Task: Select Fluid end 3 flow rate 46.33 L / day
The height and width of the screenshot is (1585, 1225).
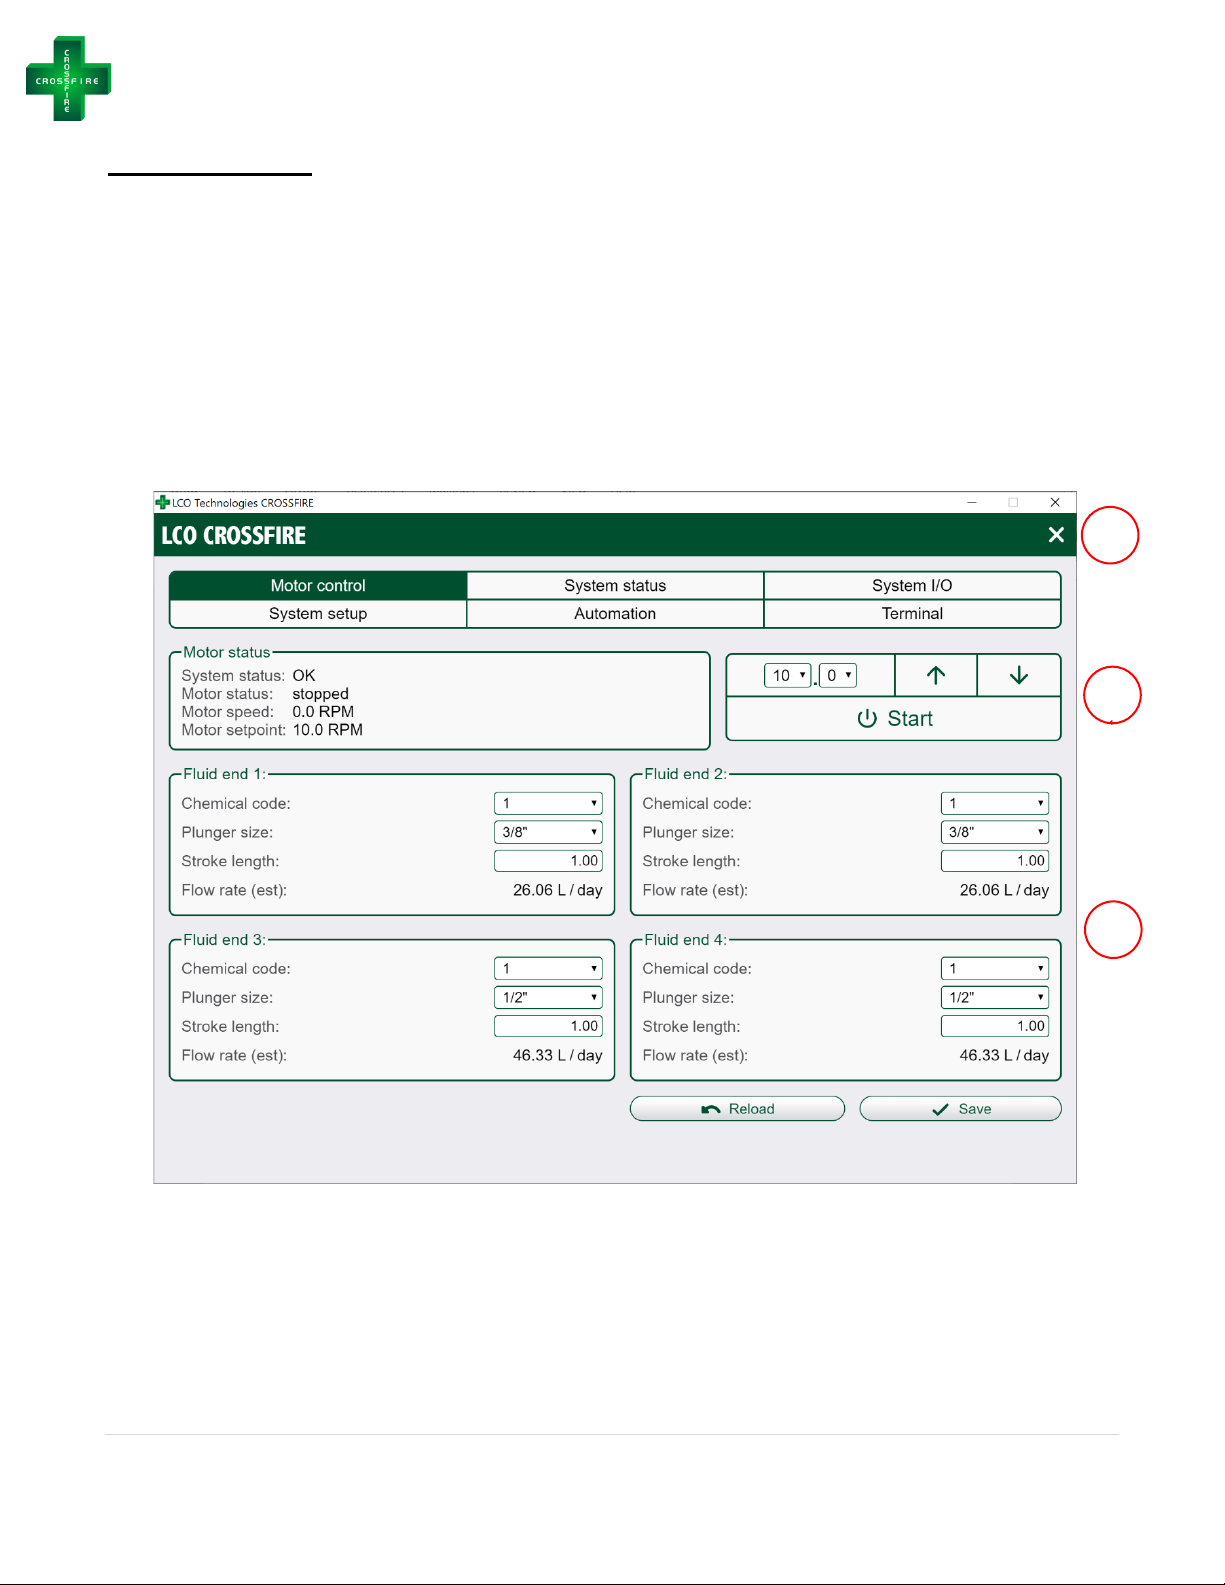Action: coord(558,1056)
